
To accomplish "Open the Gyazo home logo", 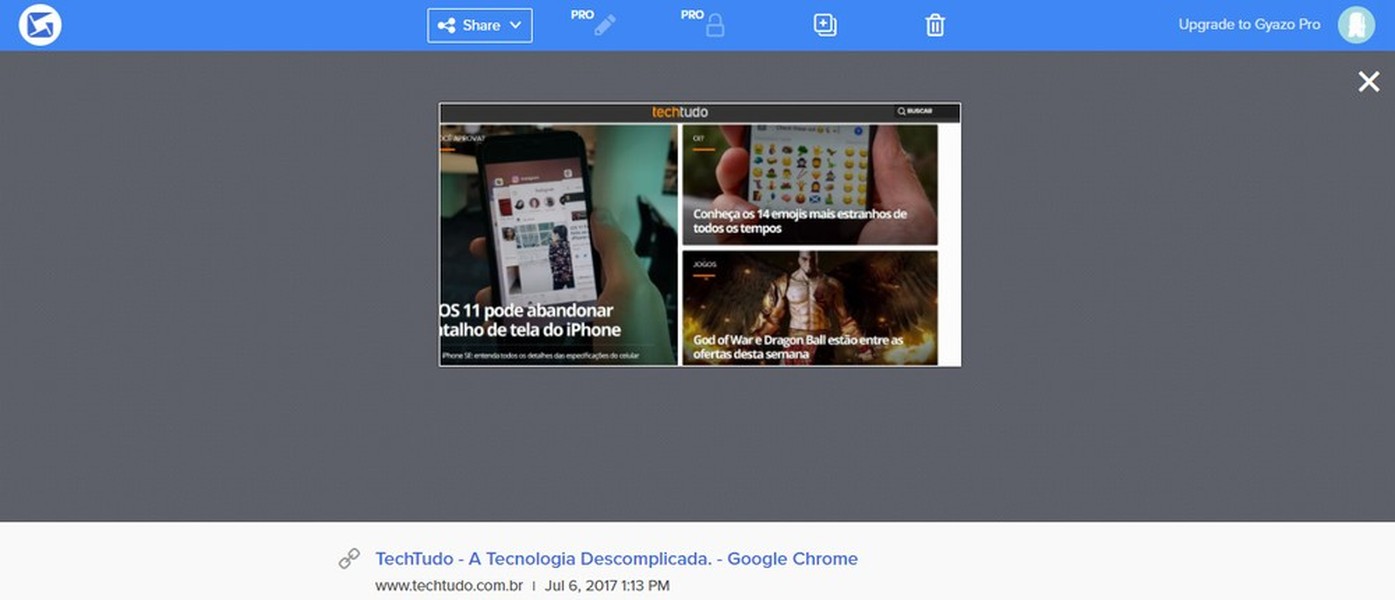I will click(x=40, y=25).
